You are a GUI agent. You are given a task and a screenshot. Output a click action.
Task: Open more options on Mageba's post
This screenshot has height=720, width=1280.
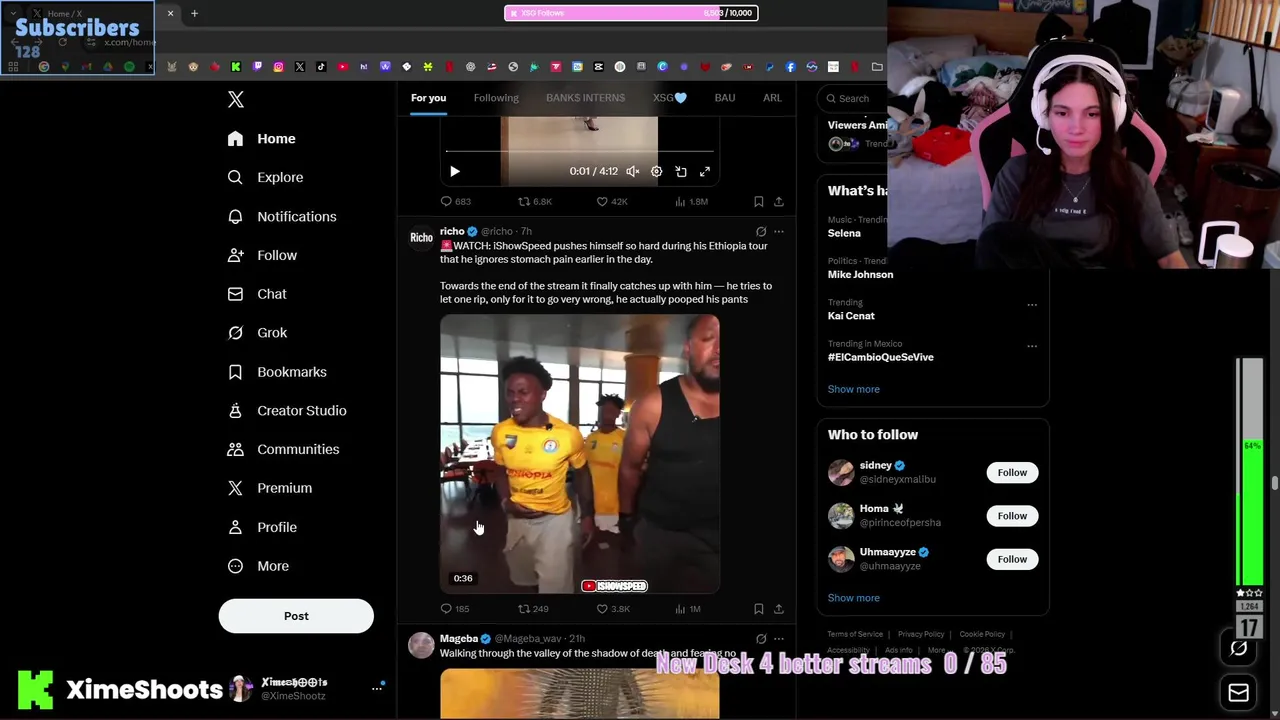tap(779, 638)
